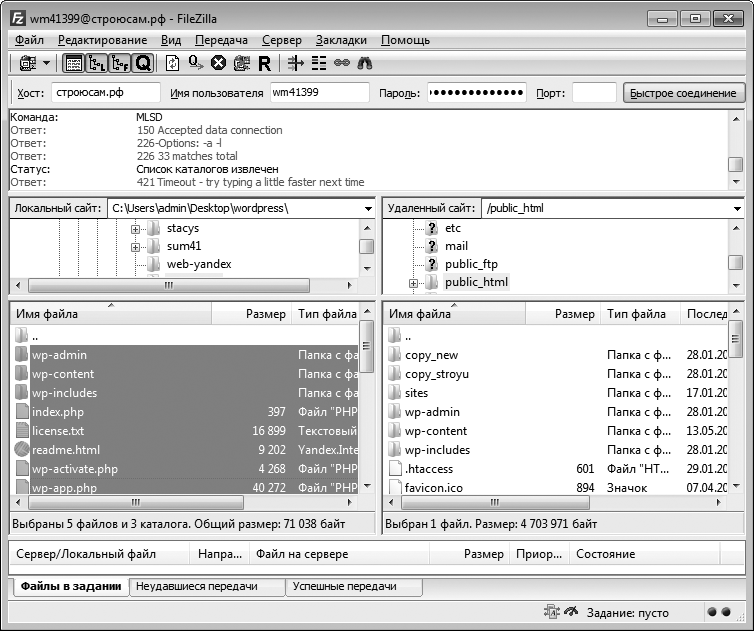Open directory comparison icon
Screen dimensions: 754x631
point(319,63)
